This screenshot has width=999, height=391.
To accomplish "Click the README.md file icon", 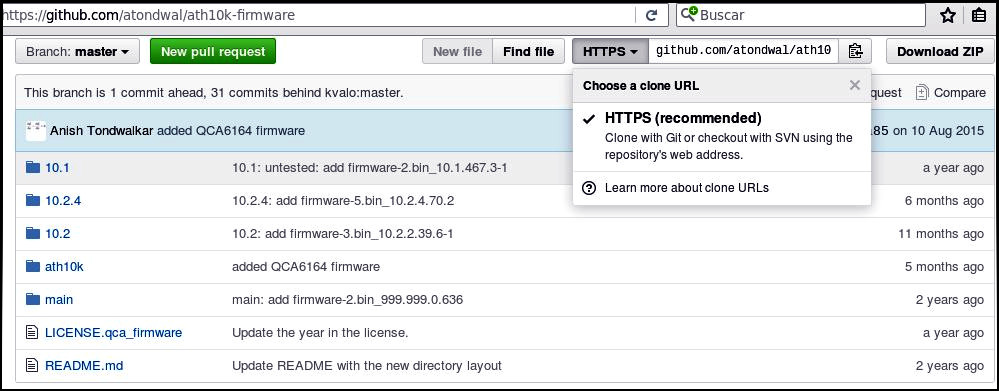I will click(x=32, y=366).
